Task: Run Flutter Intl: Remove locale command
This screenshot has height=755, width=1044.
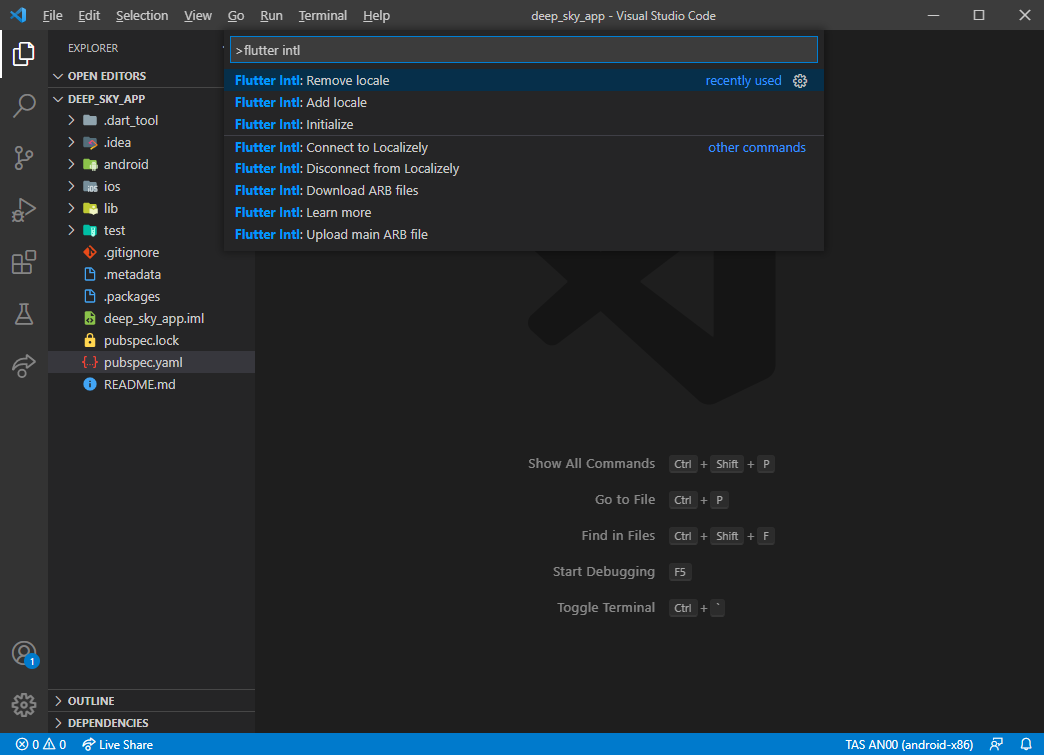Action: pos(523,81)
